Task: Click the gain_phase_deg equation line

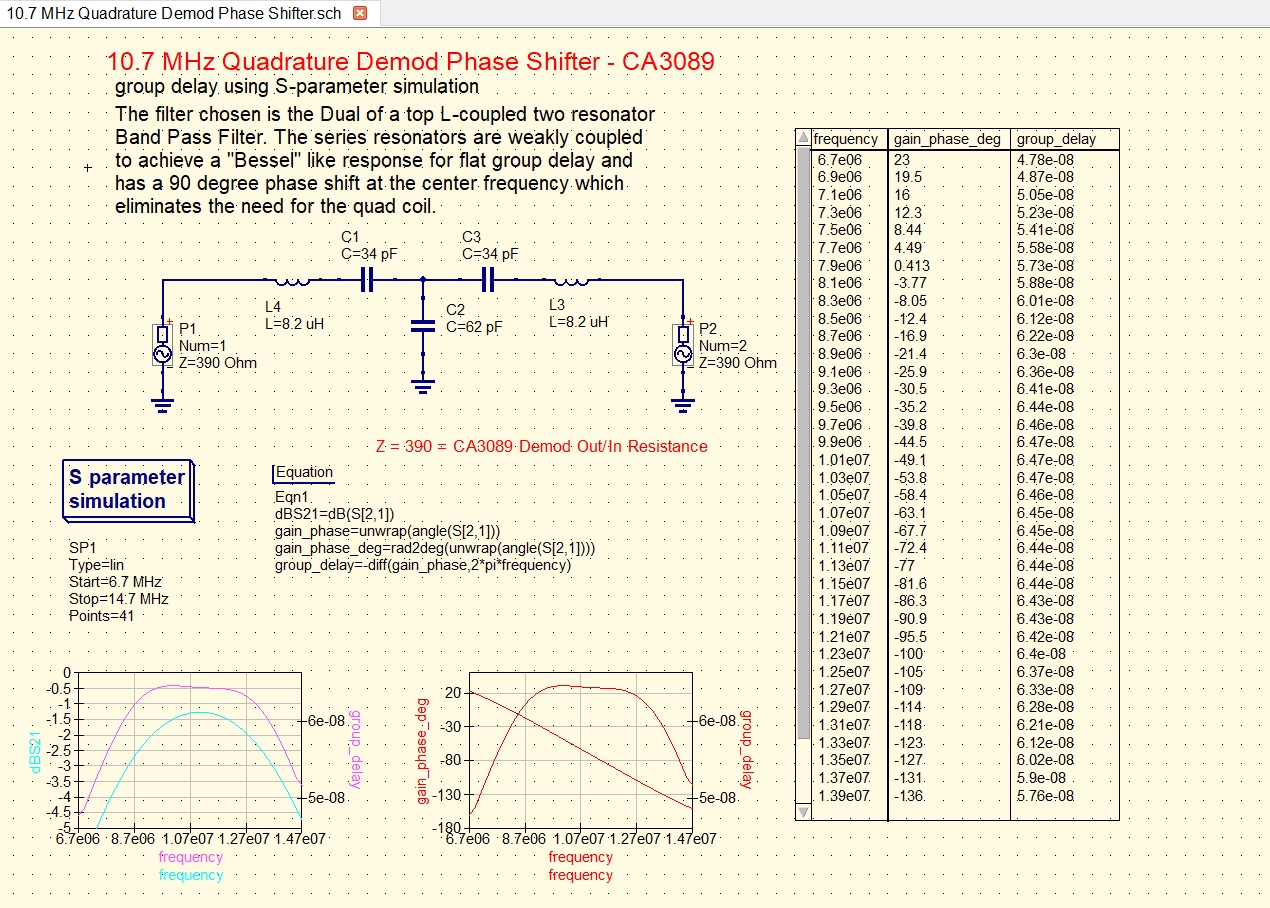Action: pyautogui.click(x=435, y=548)
